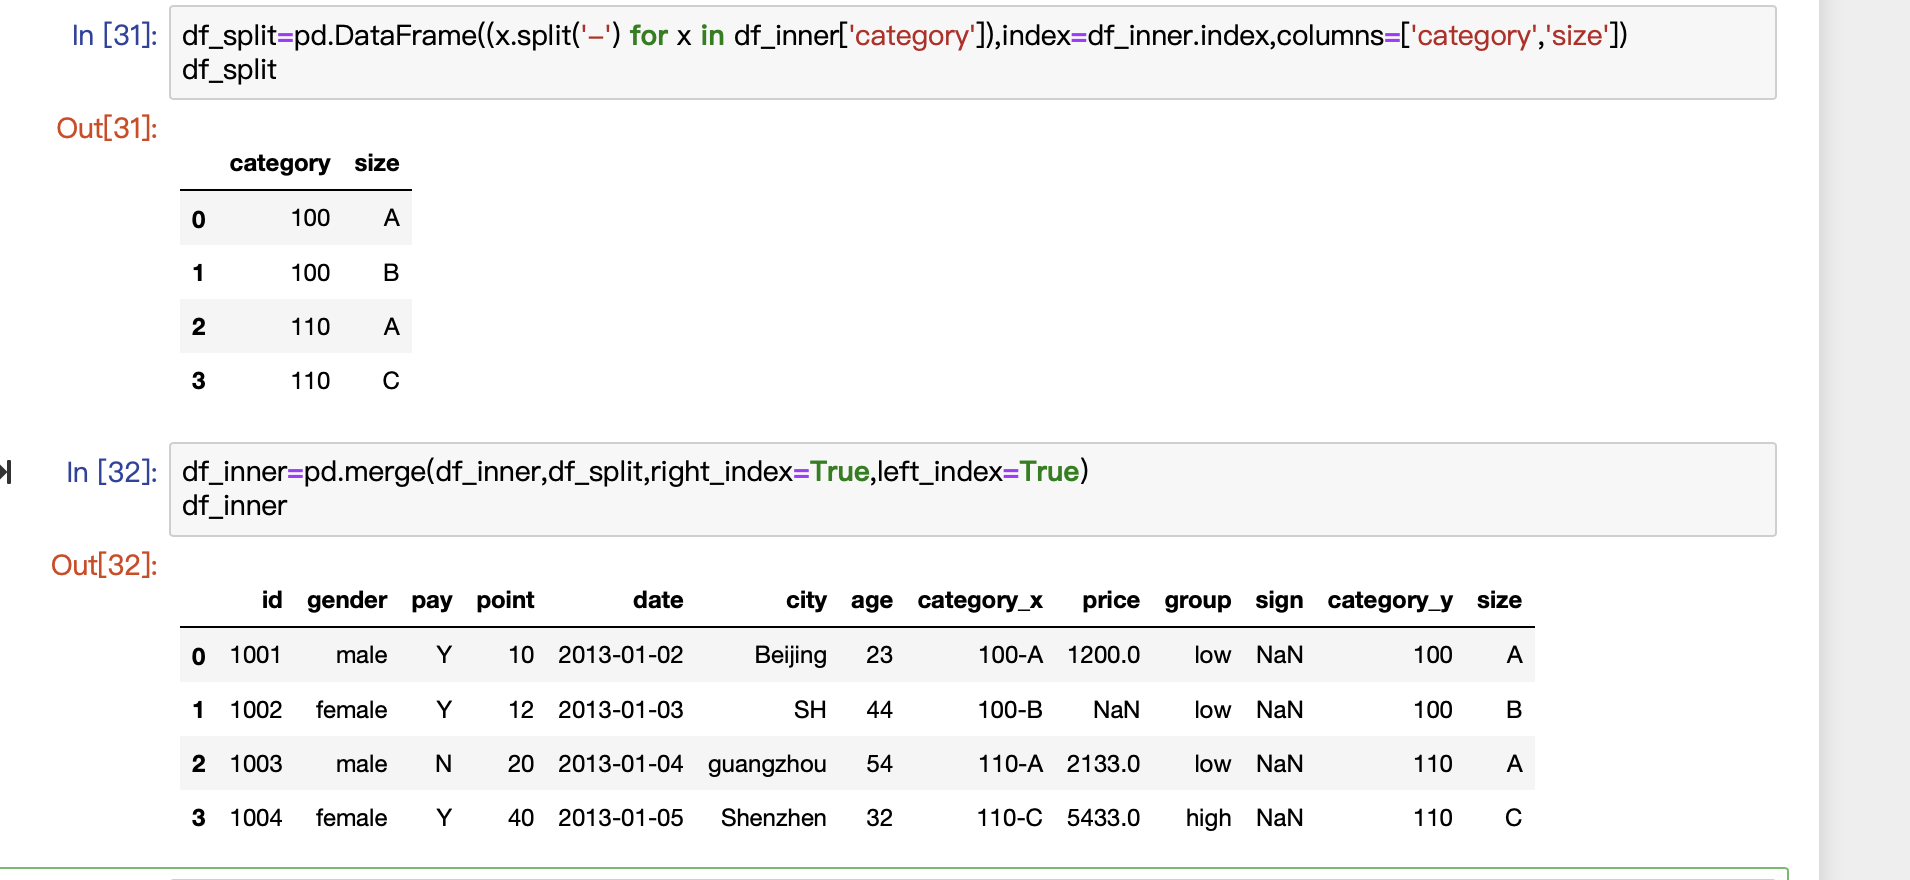Focus the pd.merge code cell editor
The height and width of the screenshot is (880, 1910).
tap(900, 489)
